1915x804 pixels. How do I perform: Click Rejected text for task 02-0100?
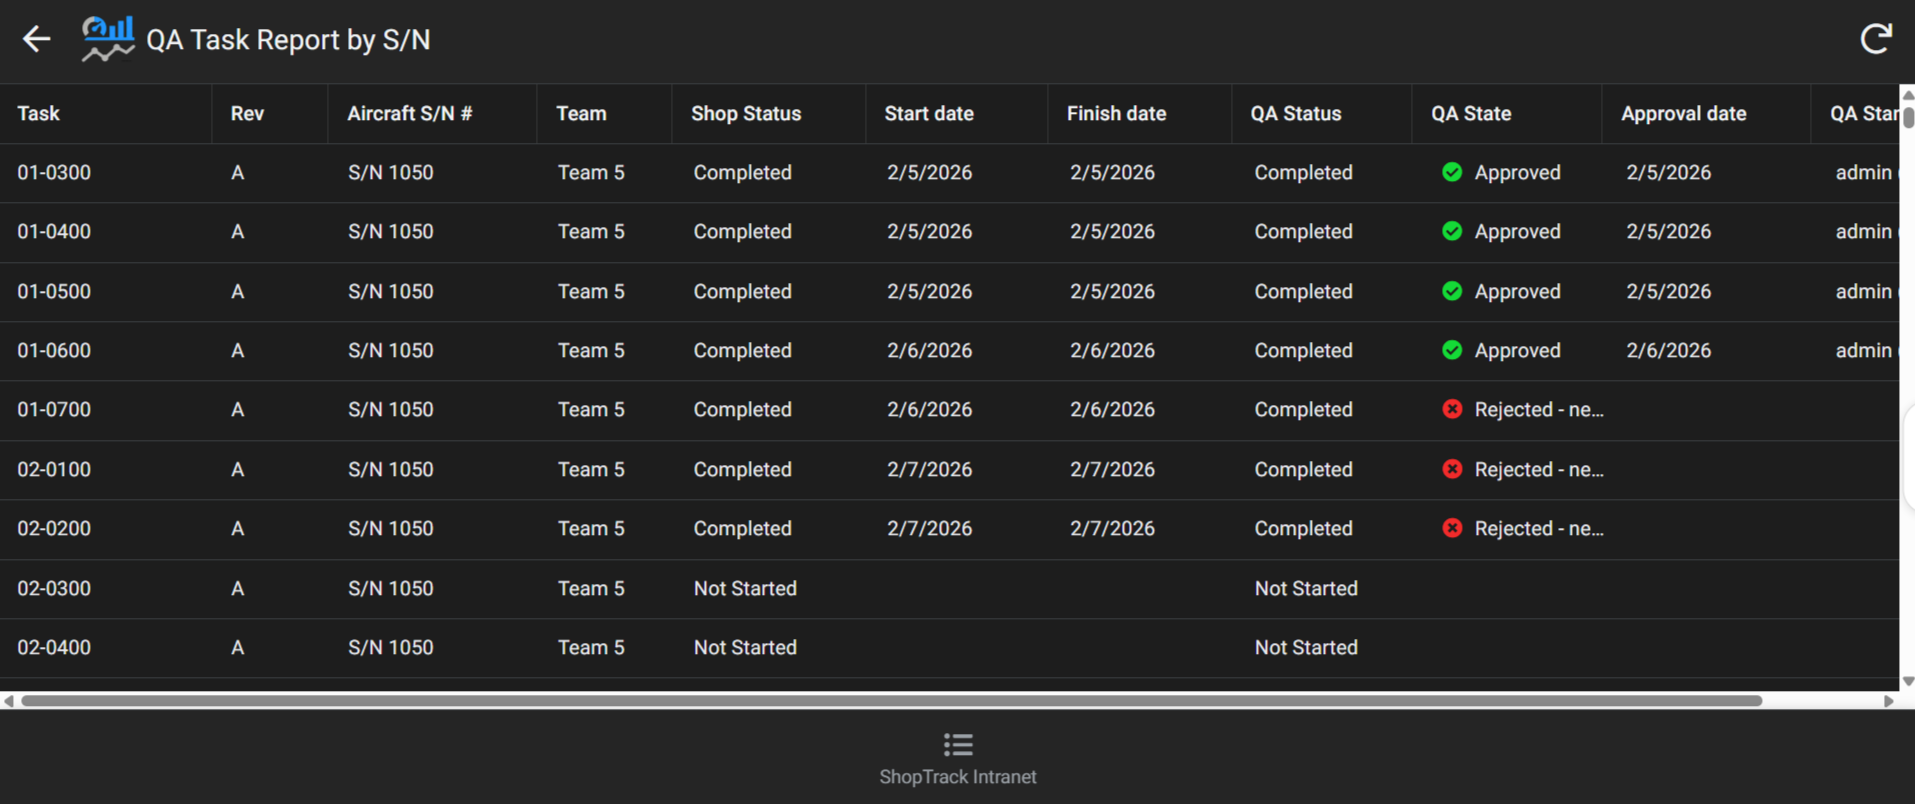(1538, 469)
